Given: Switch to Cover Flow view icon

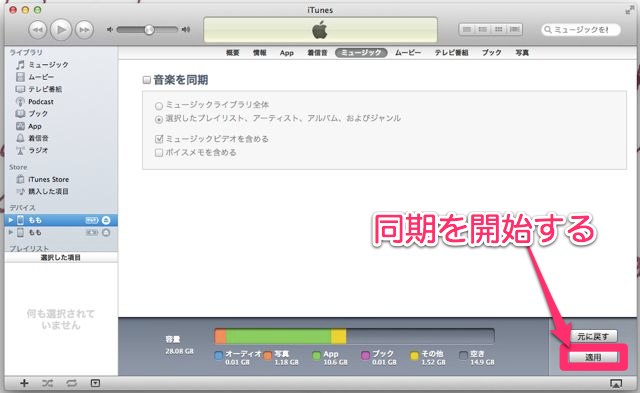Looking at the screenshot, I should click(514, 29).
